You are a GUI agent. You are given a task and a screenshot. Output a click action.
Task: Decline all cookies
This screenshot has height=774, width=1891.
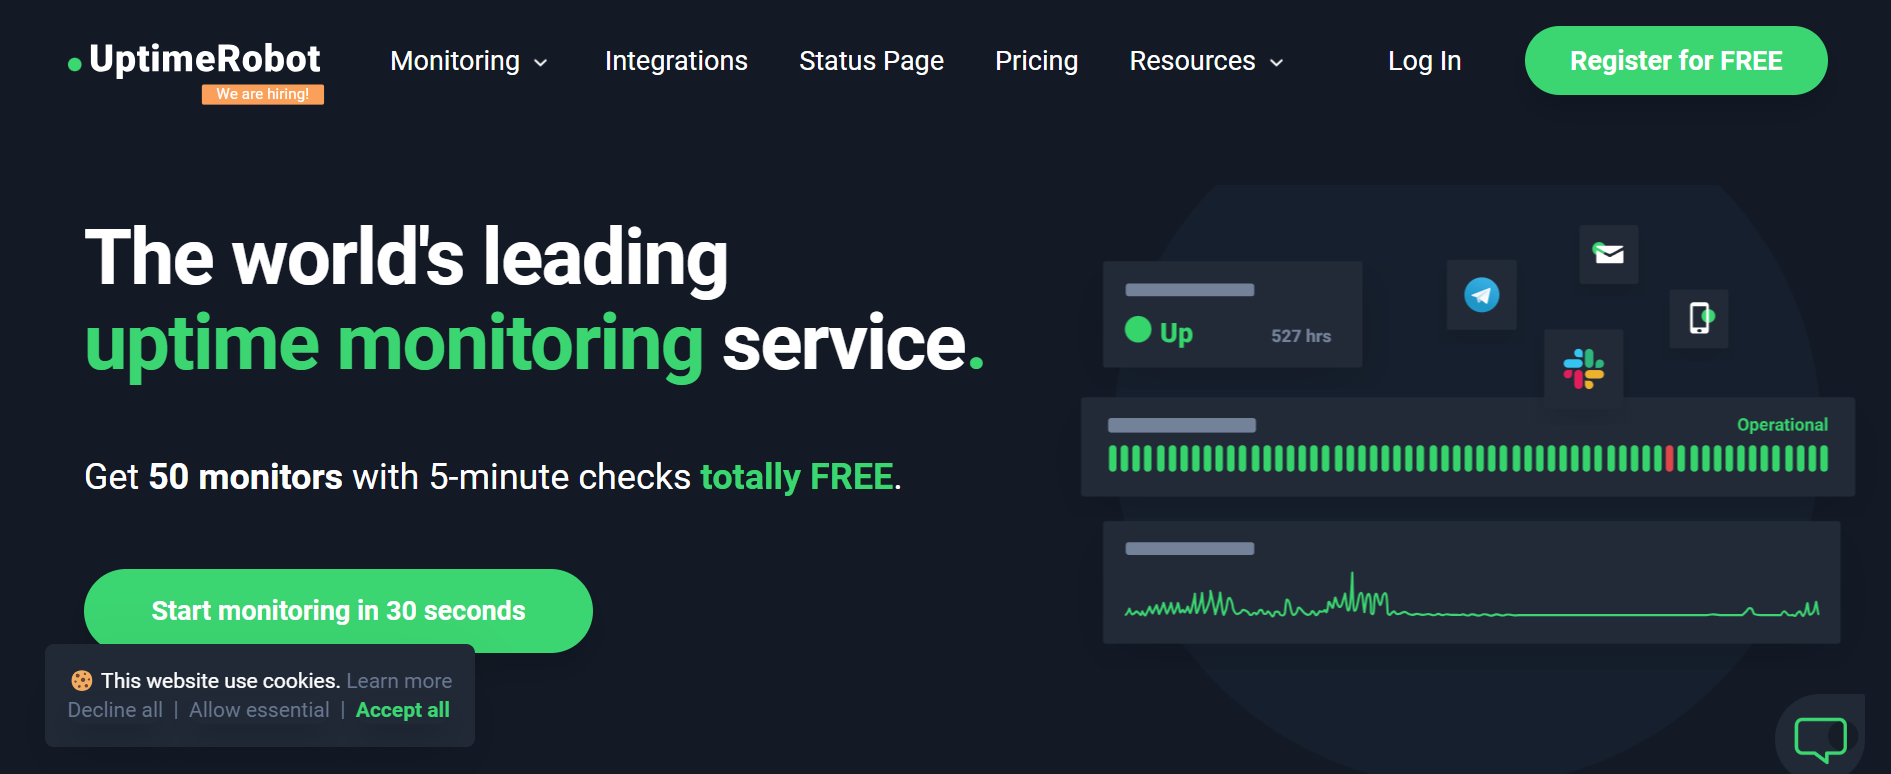tap(115, 710)
